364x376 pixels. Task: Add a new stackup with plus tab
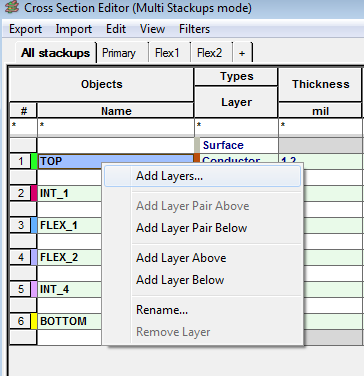[x=242, y=53]
